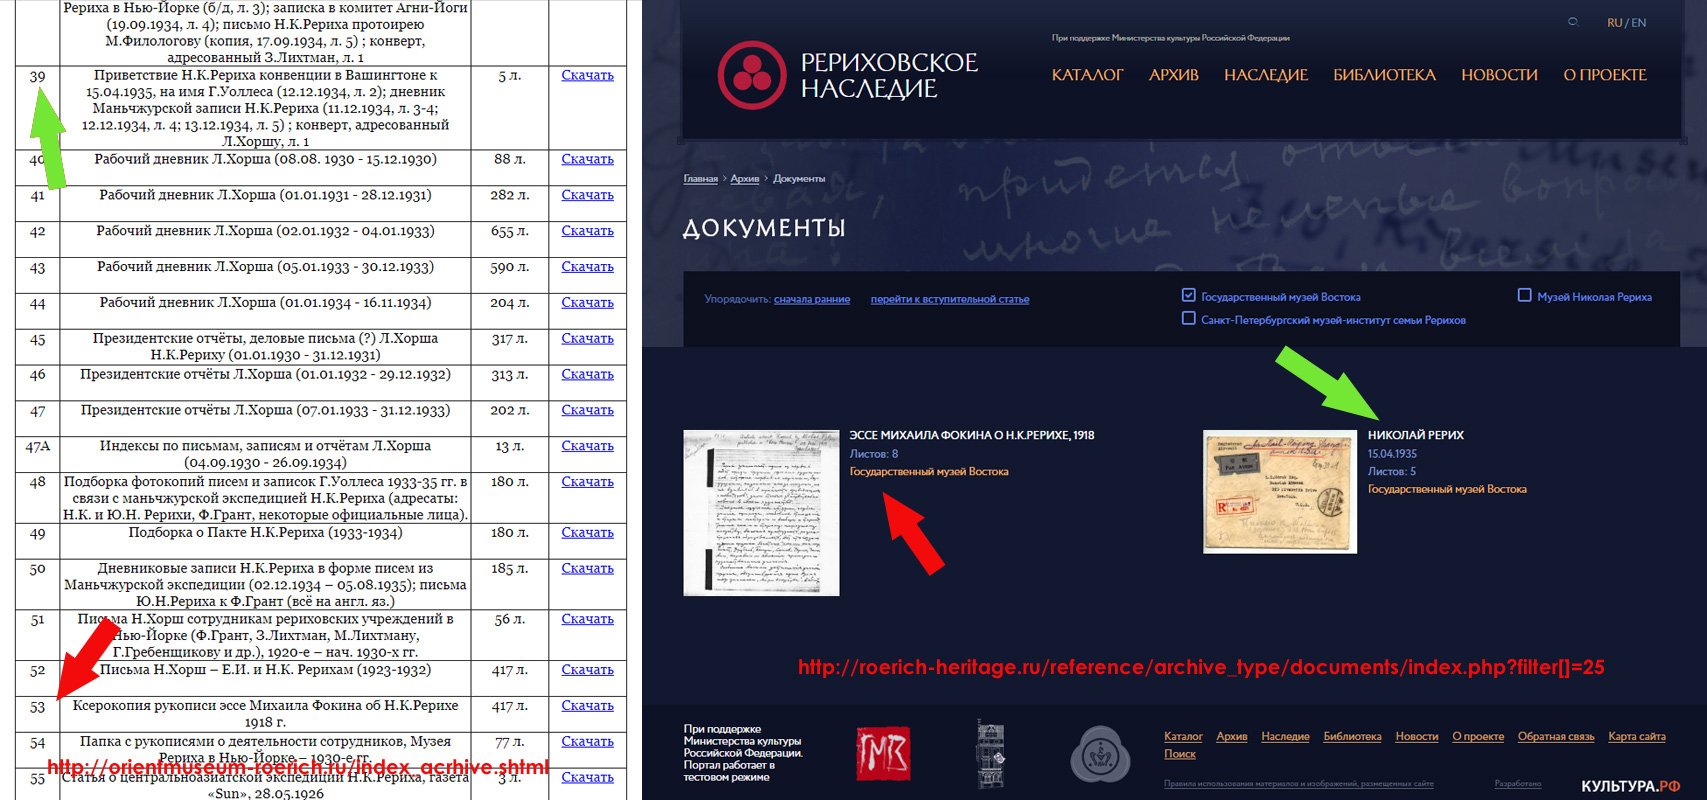Viewport: 1707px width, 800px height.
Task: Click Скачать in row 42 (655 л.)
Action: 587,231
